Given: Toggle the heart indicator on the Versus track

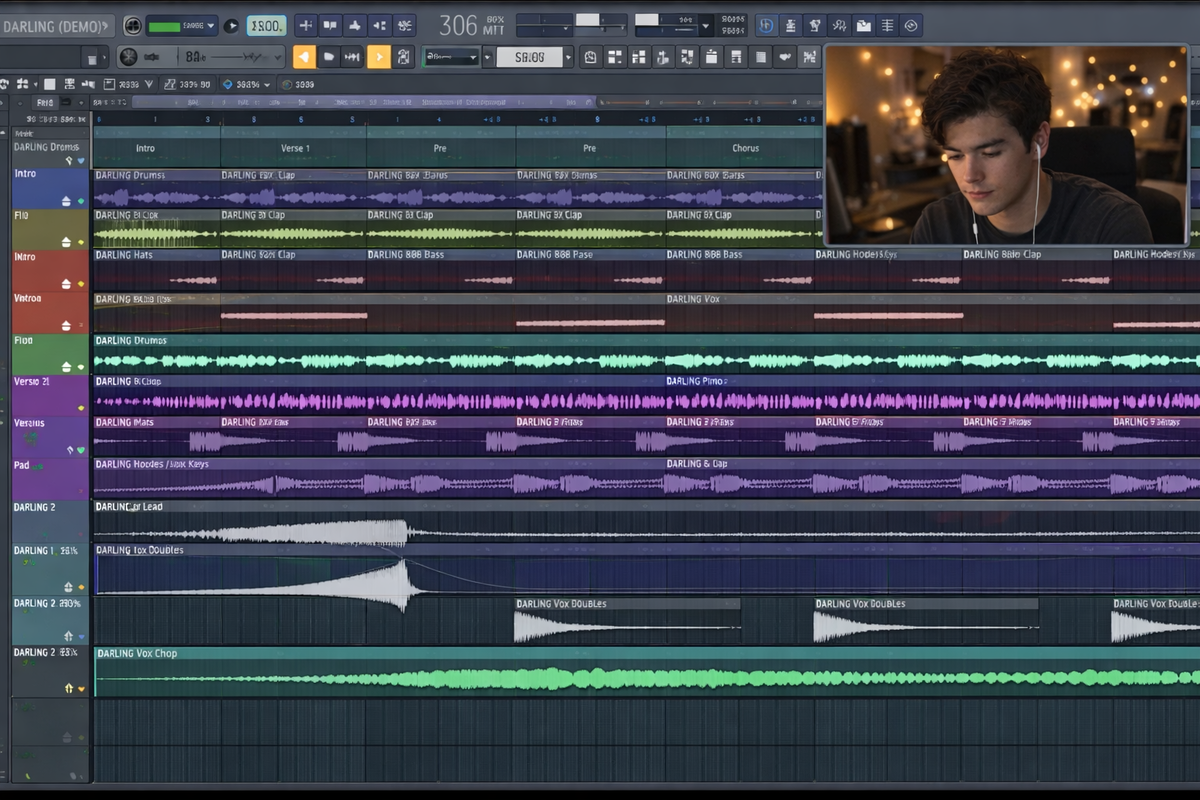Looking at the screenshot, I should click(80, 450).
